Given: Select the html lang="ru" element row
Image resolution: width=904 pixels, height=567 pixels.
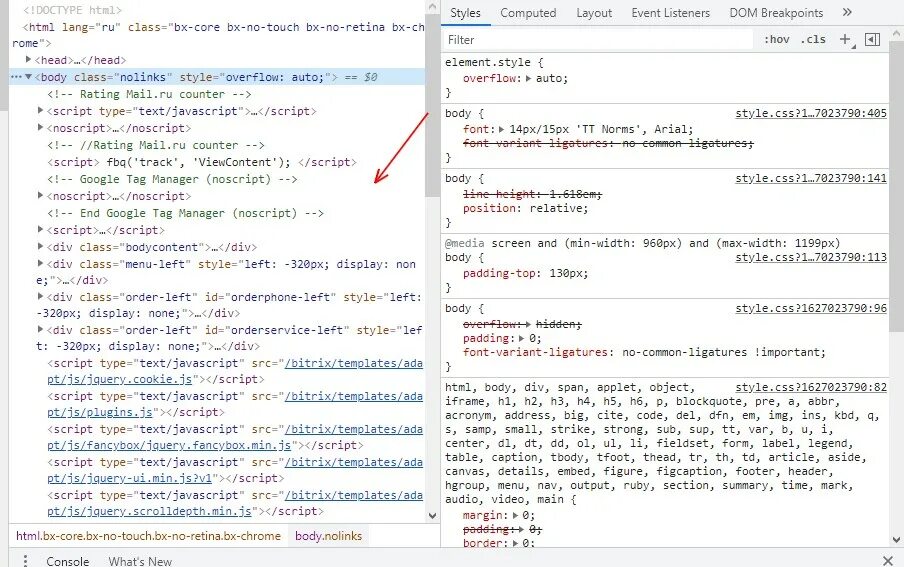Looking at the screenshot, I should point(217,35).
